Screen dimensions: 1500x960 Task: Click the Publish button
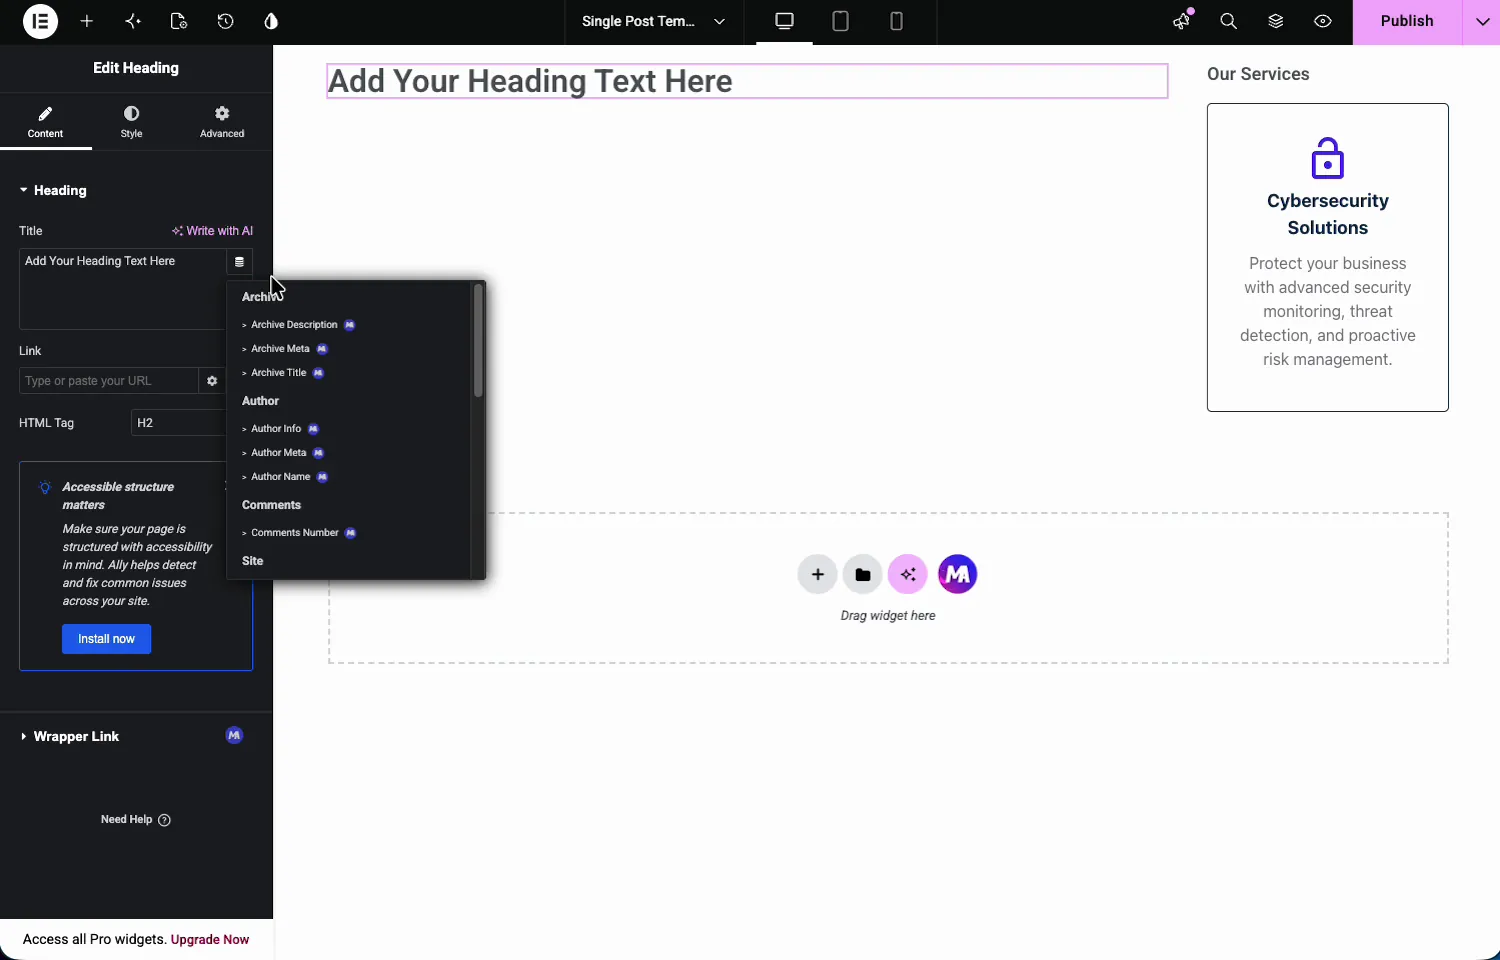[1407, 21]
